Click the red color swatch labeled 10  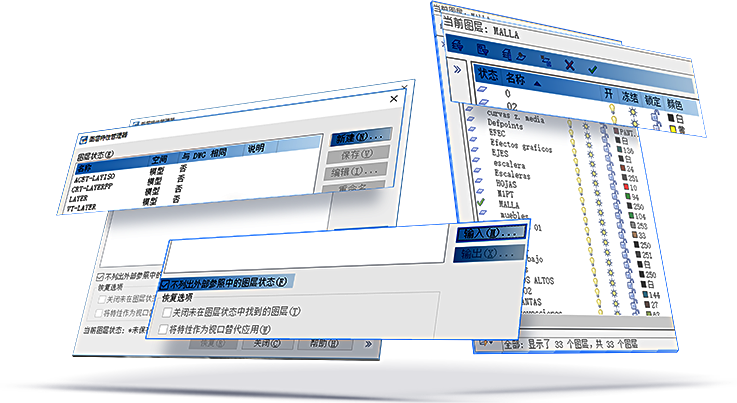click(x=626, y=187)
